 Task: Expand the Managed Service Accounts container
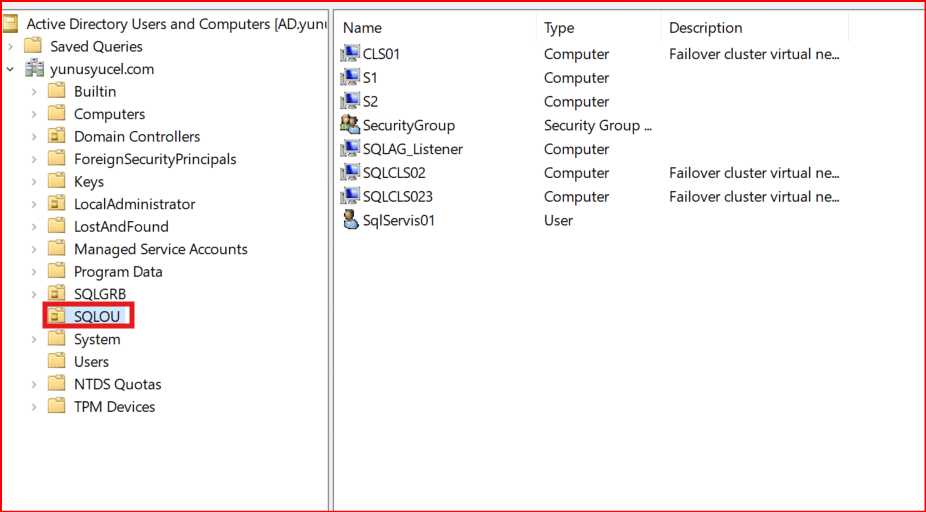point(34,249)
